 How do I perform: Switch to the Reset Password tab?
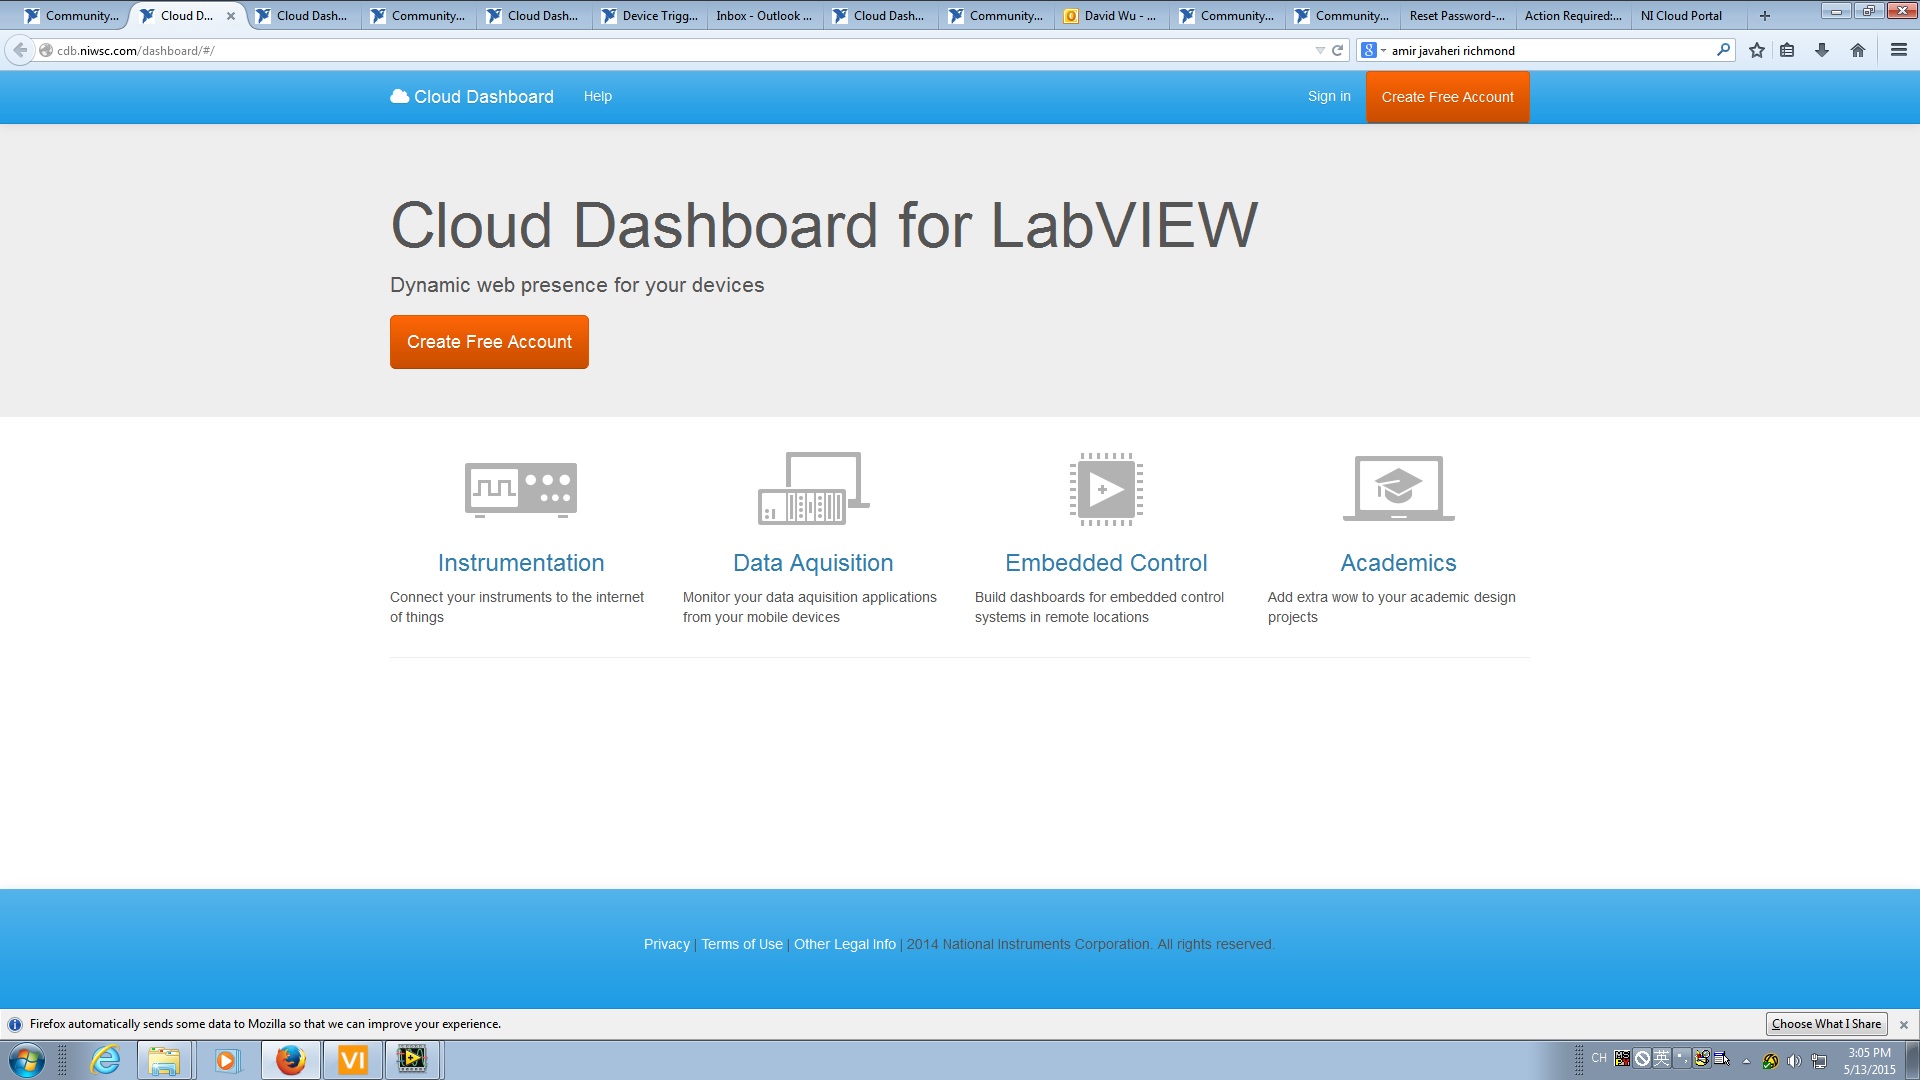coord(1457,16)
